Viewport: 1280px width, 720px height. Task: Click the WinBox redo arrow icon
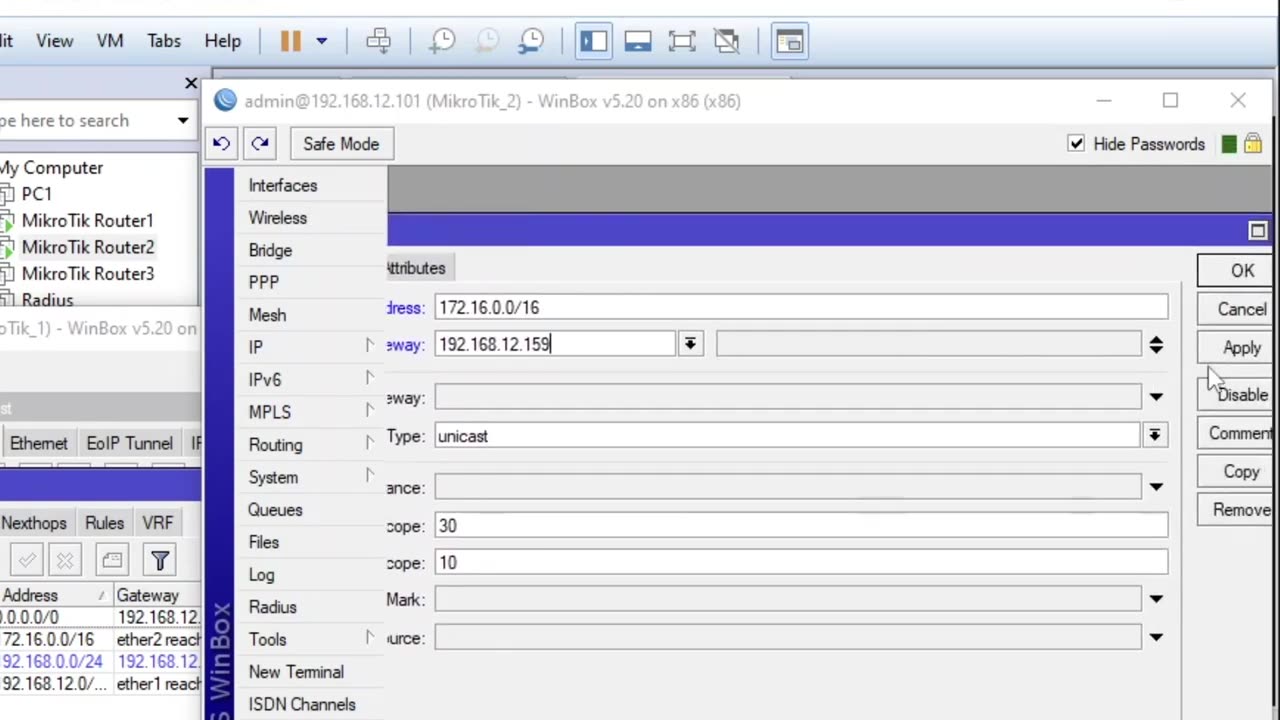(260, 144)
